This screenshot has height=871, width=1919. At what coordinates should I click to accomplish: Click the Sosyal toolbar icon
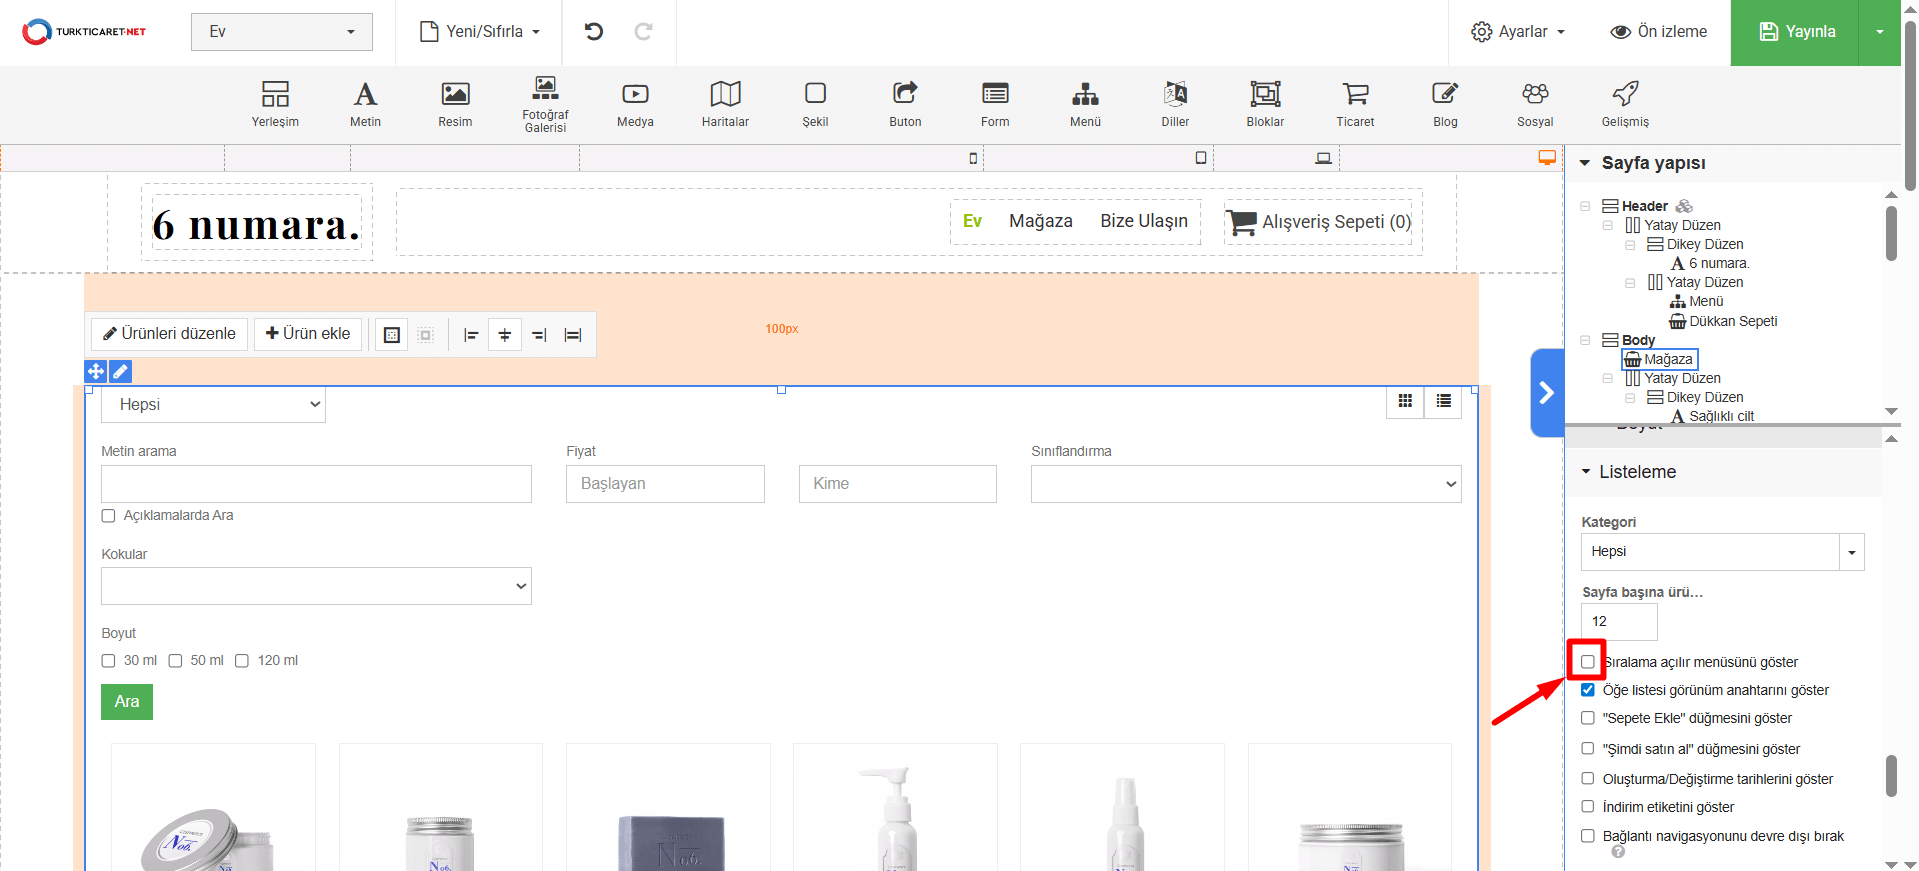pos(1535,103)
